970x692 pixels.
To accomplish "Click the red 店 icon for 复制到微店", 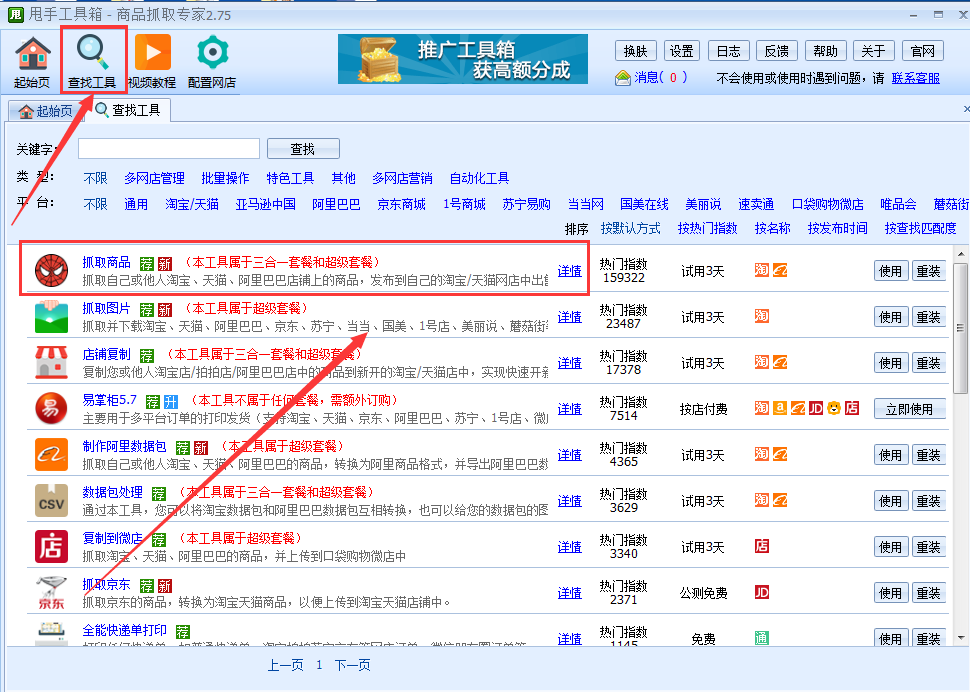I will 51,547.
